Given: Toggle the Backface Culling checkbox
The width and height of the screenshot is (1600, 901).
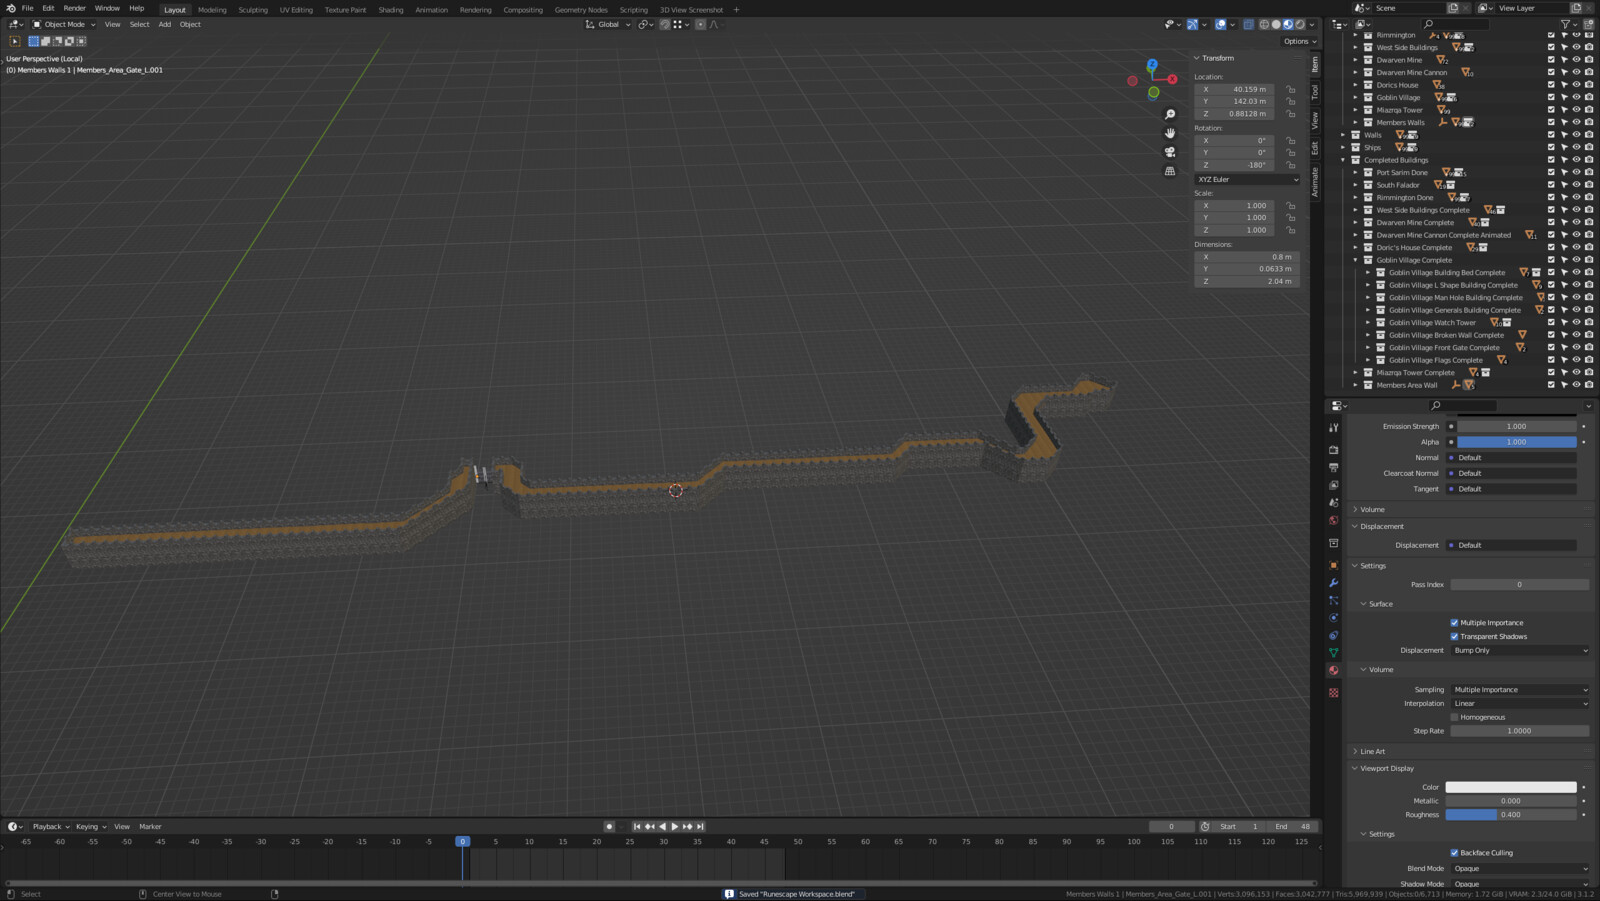Looking at the screenshot, I should click(1454, 853).
